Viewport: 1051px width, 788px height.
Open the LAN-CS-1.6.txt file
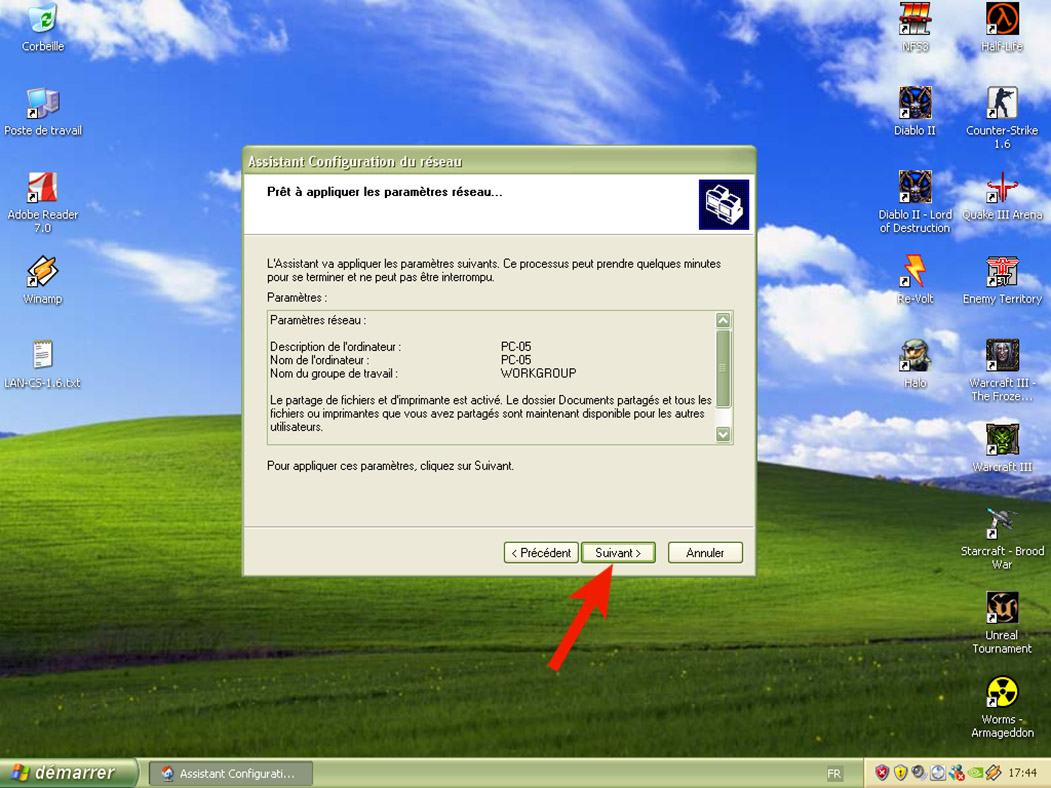(42, 356)
